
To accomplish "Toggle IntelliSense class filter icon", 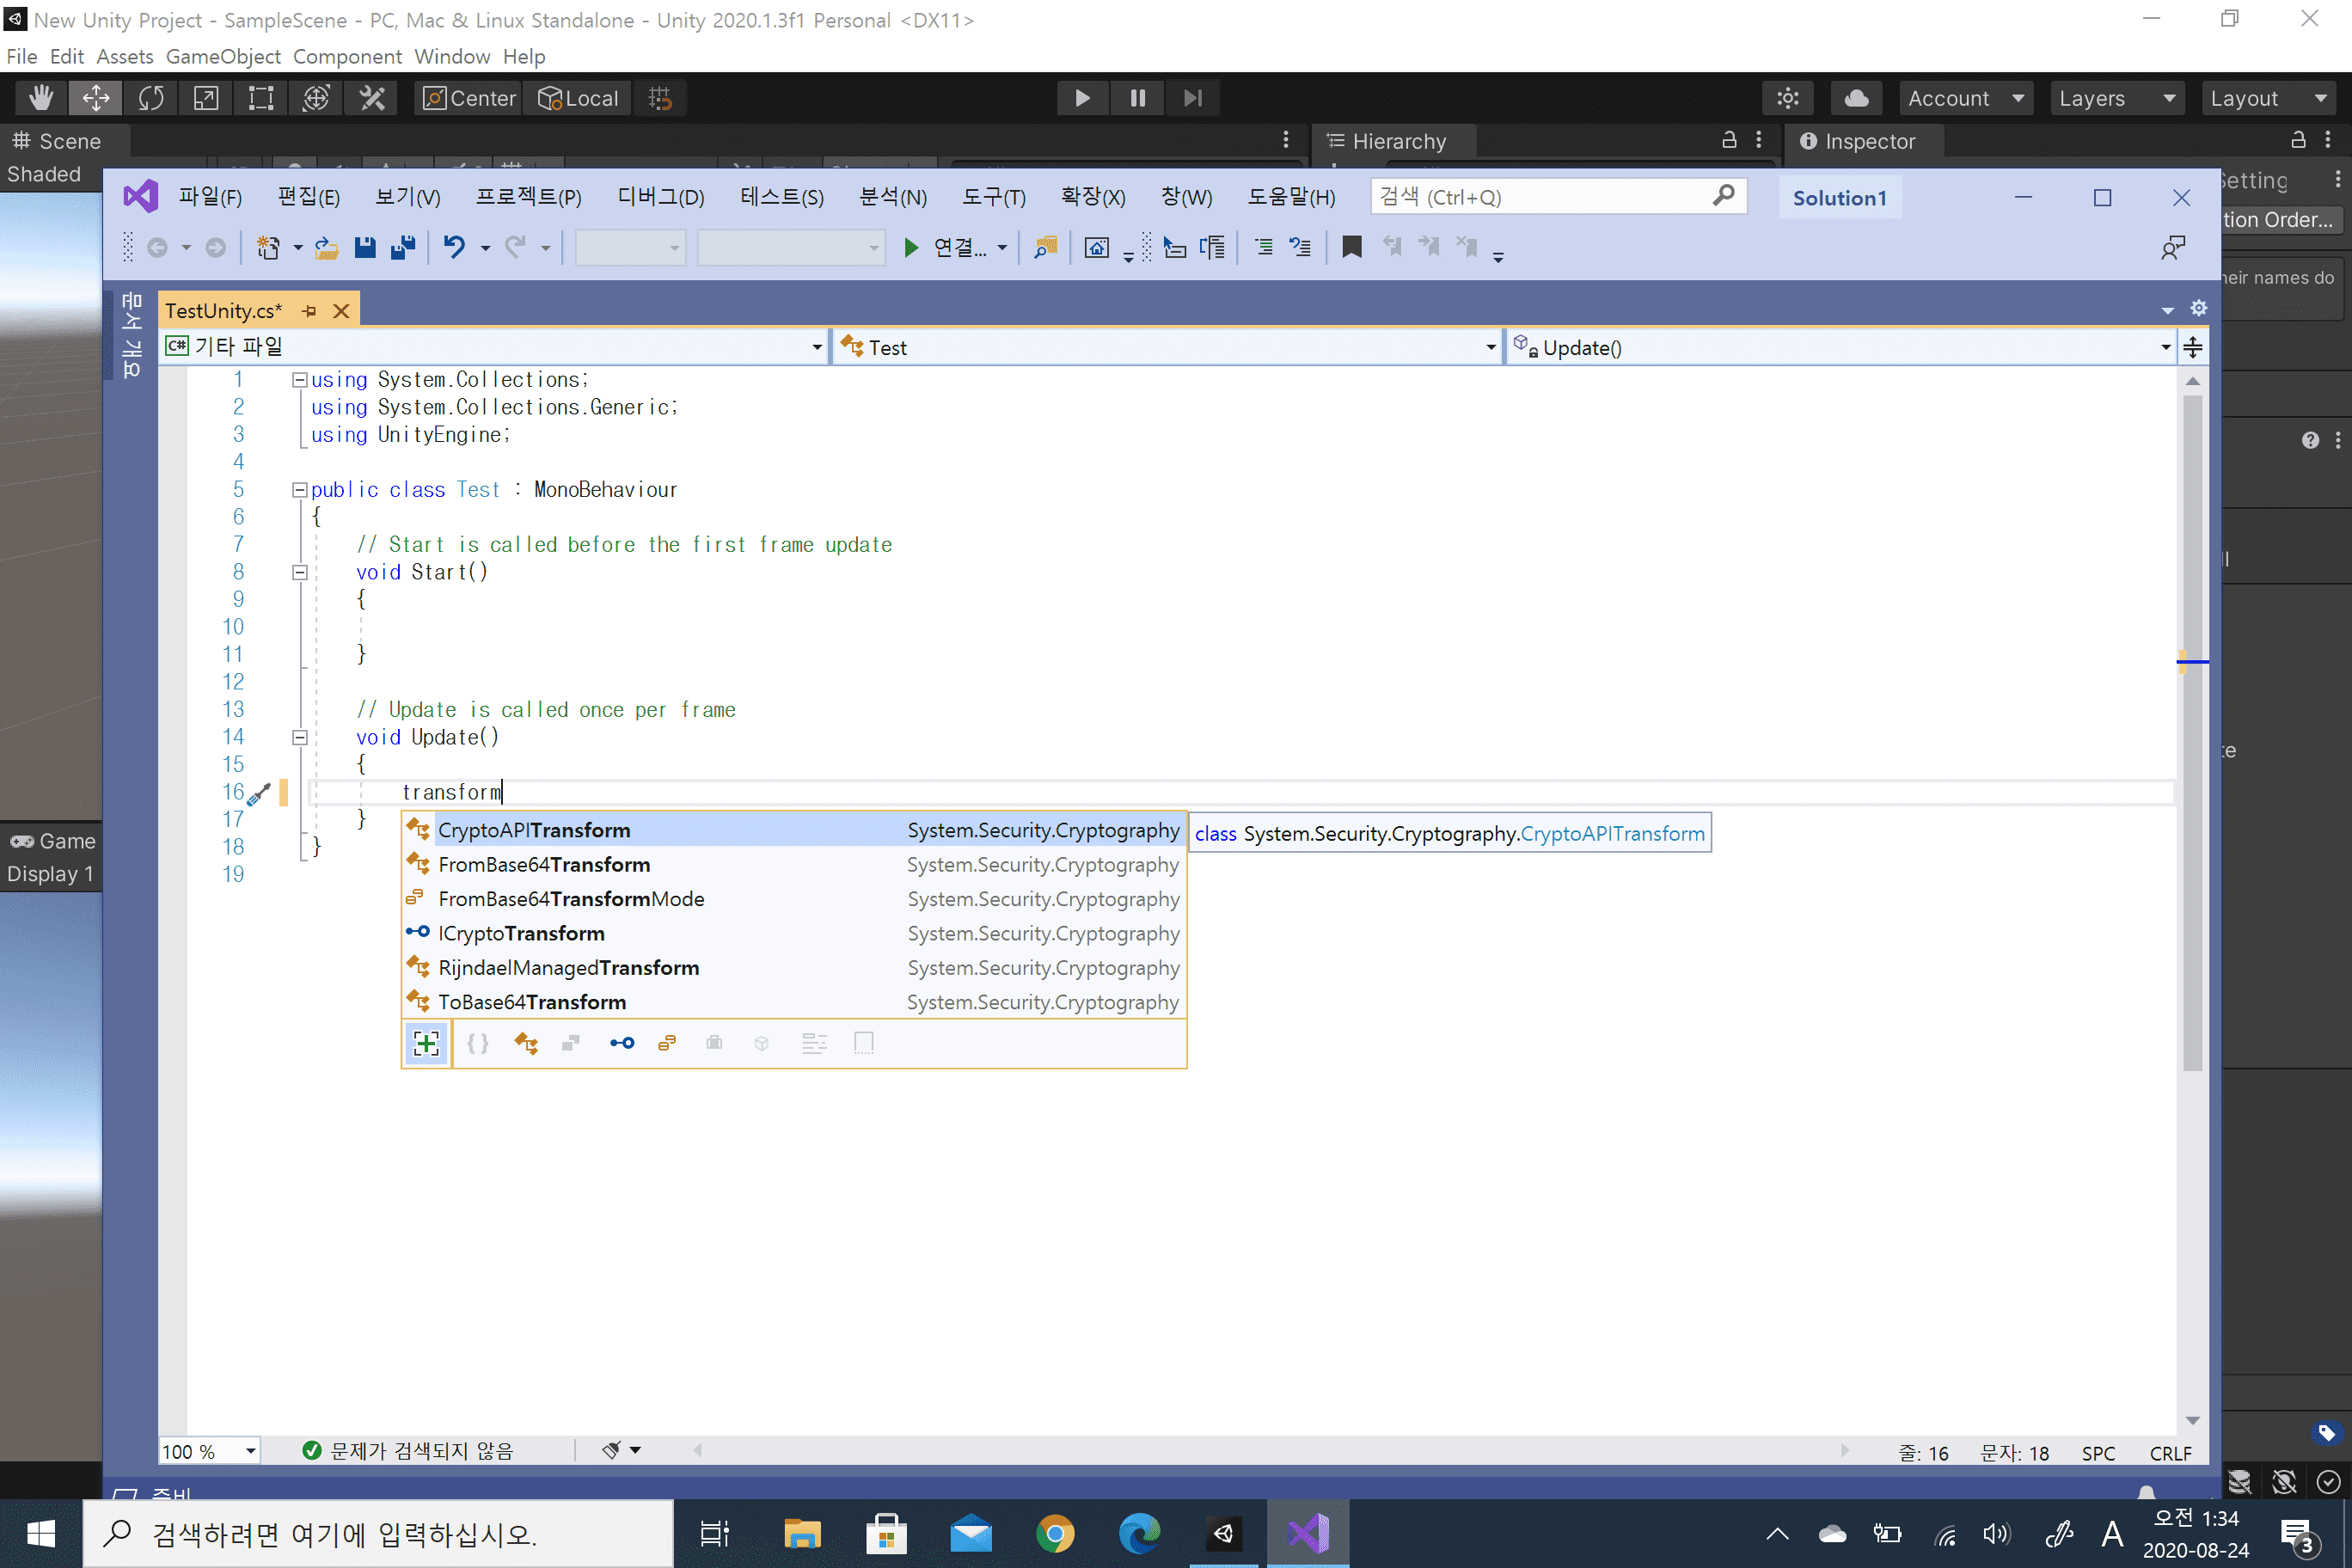I will click(x=526, y=1043).
